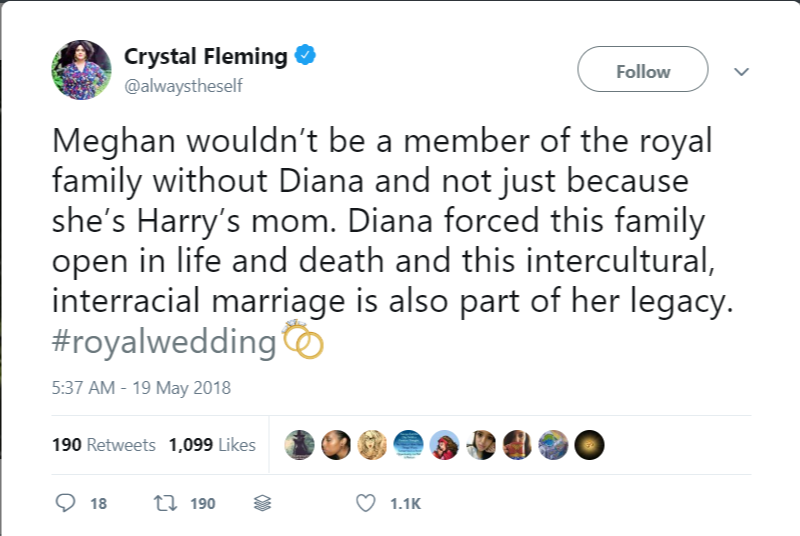The width and height of the screenshot is (800, 536).
Task: View the 1,099 Likes list
Action: click(x=212, y=445)
